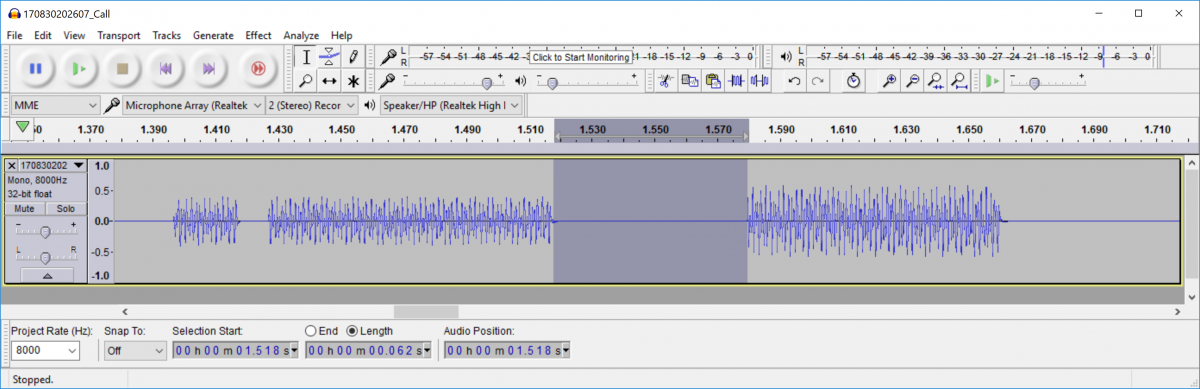Open the Help menu
Screen dimensions: 1200x389
point(341,35)
